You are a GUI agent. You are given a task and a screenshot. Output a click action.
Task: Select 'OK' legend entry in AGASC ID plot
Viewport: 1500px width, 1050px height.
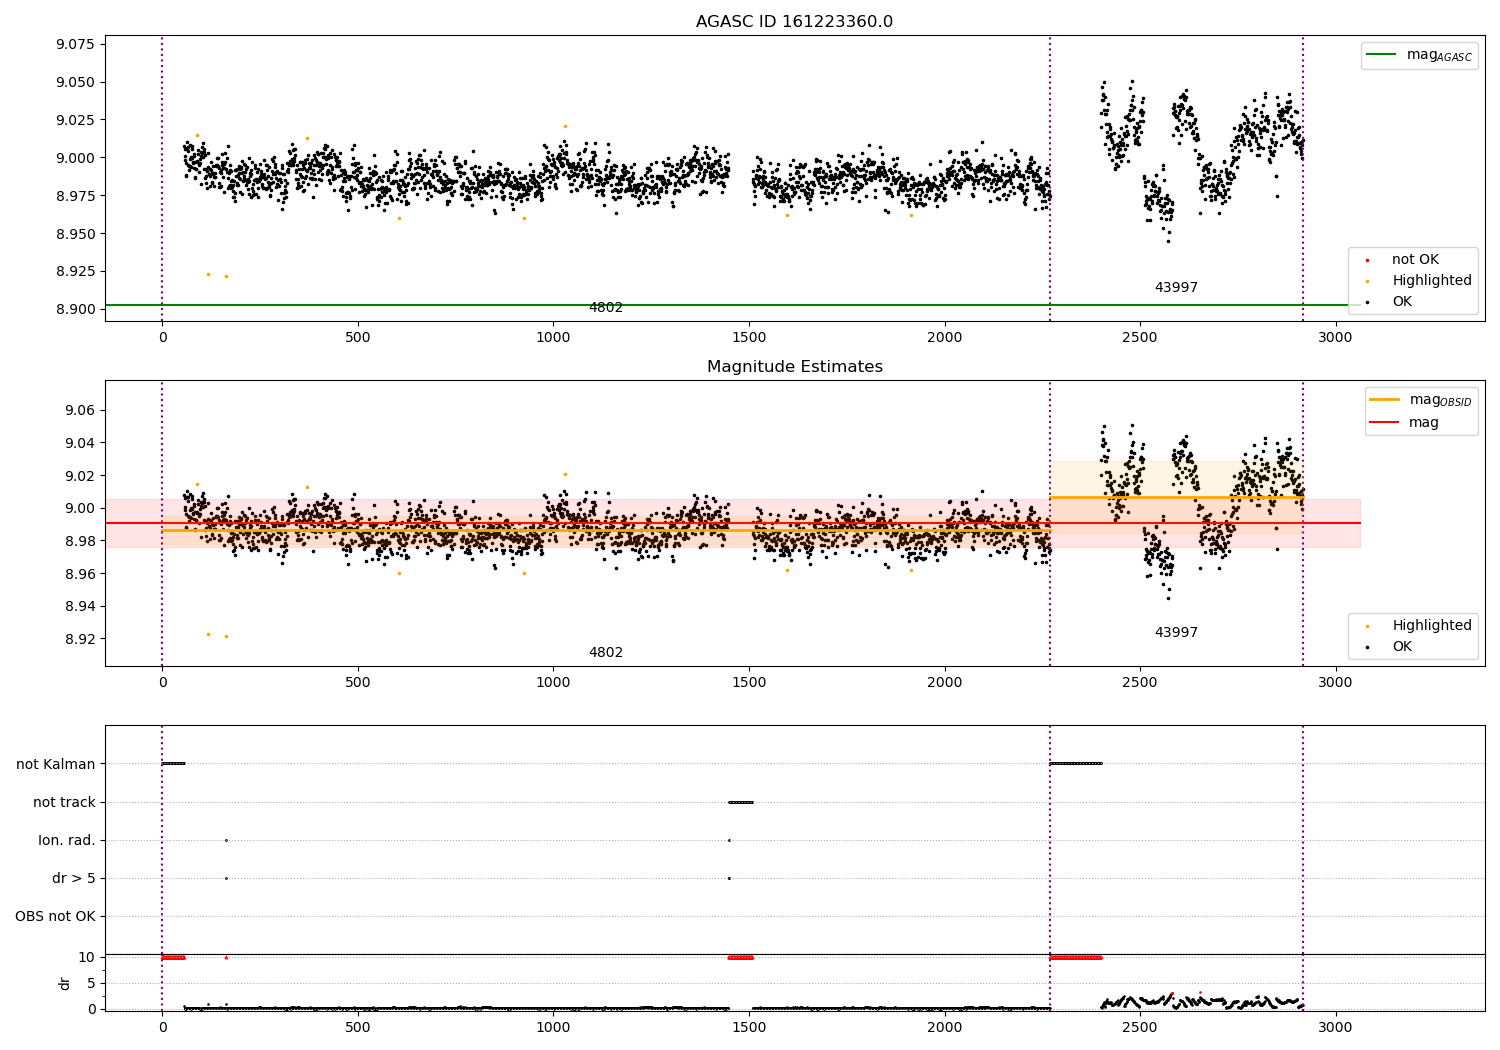(1402, 302)
